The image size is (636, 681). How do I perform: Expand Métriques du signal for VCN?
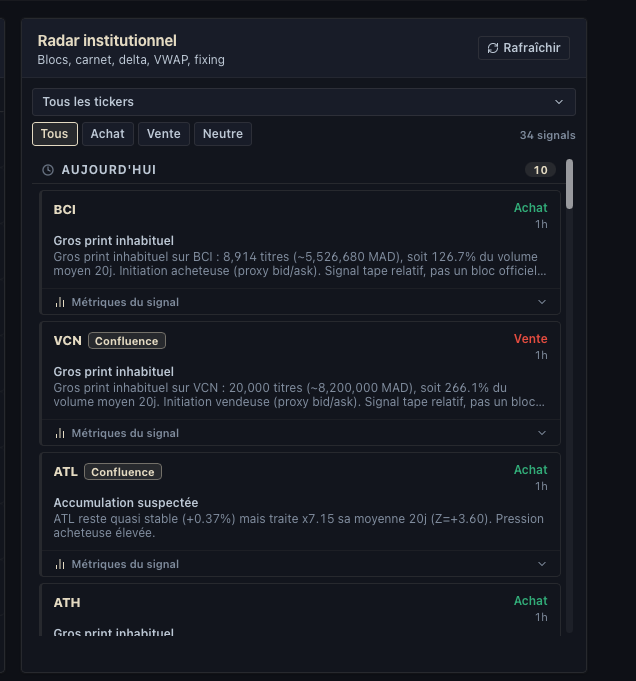click(x=300, y=433)
